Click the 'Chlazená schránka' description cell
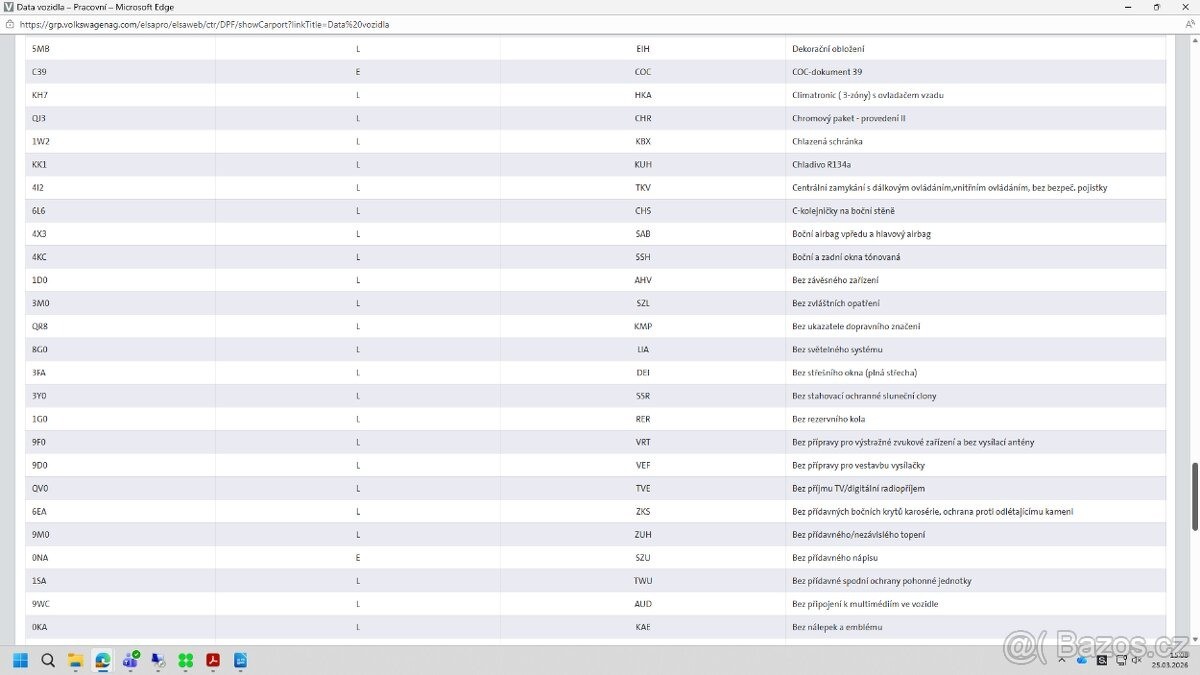The width and height of the screenshot is (1200, 675). pos(827,141)
